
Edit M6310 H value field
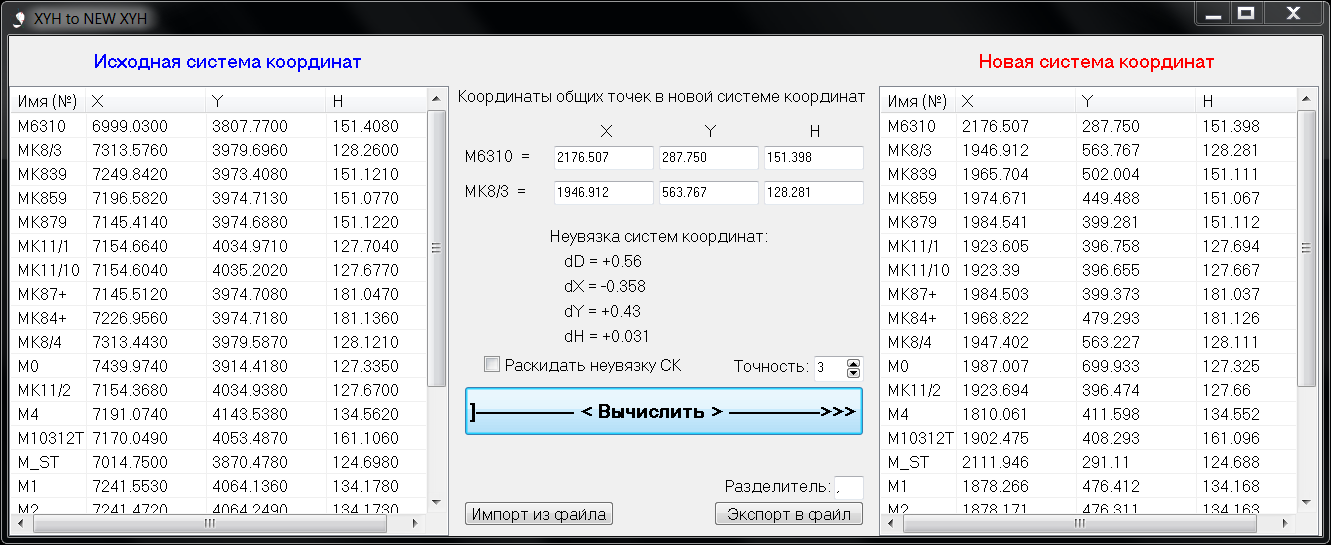(x=813, y=158)
